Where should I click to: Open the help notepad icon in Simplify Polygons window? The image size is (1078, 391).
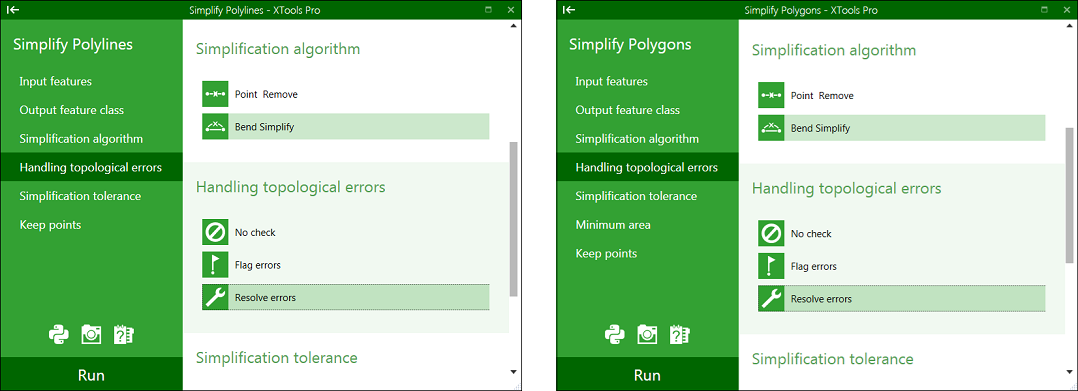click(x=680, y=334)
